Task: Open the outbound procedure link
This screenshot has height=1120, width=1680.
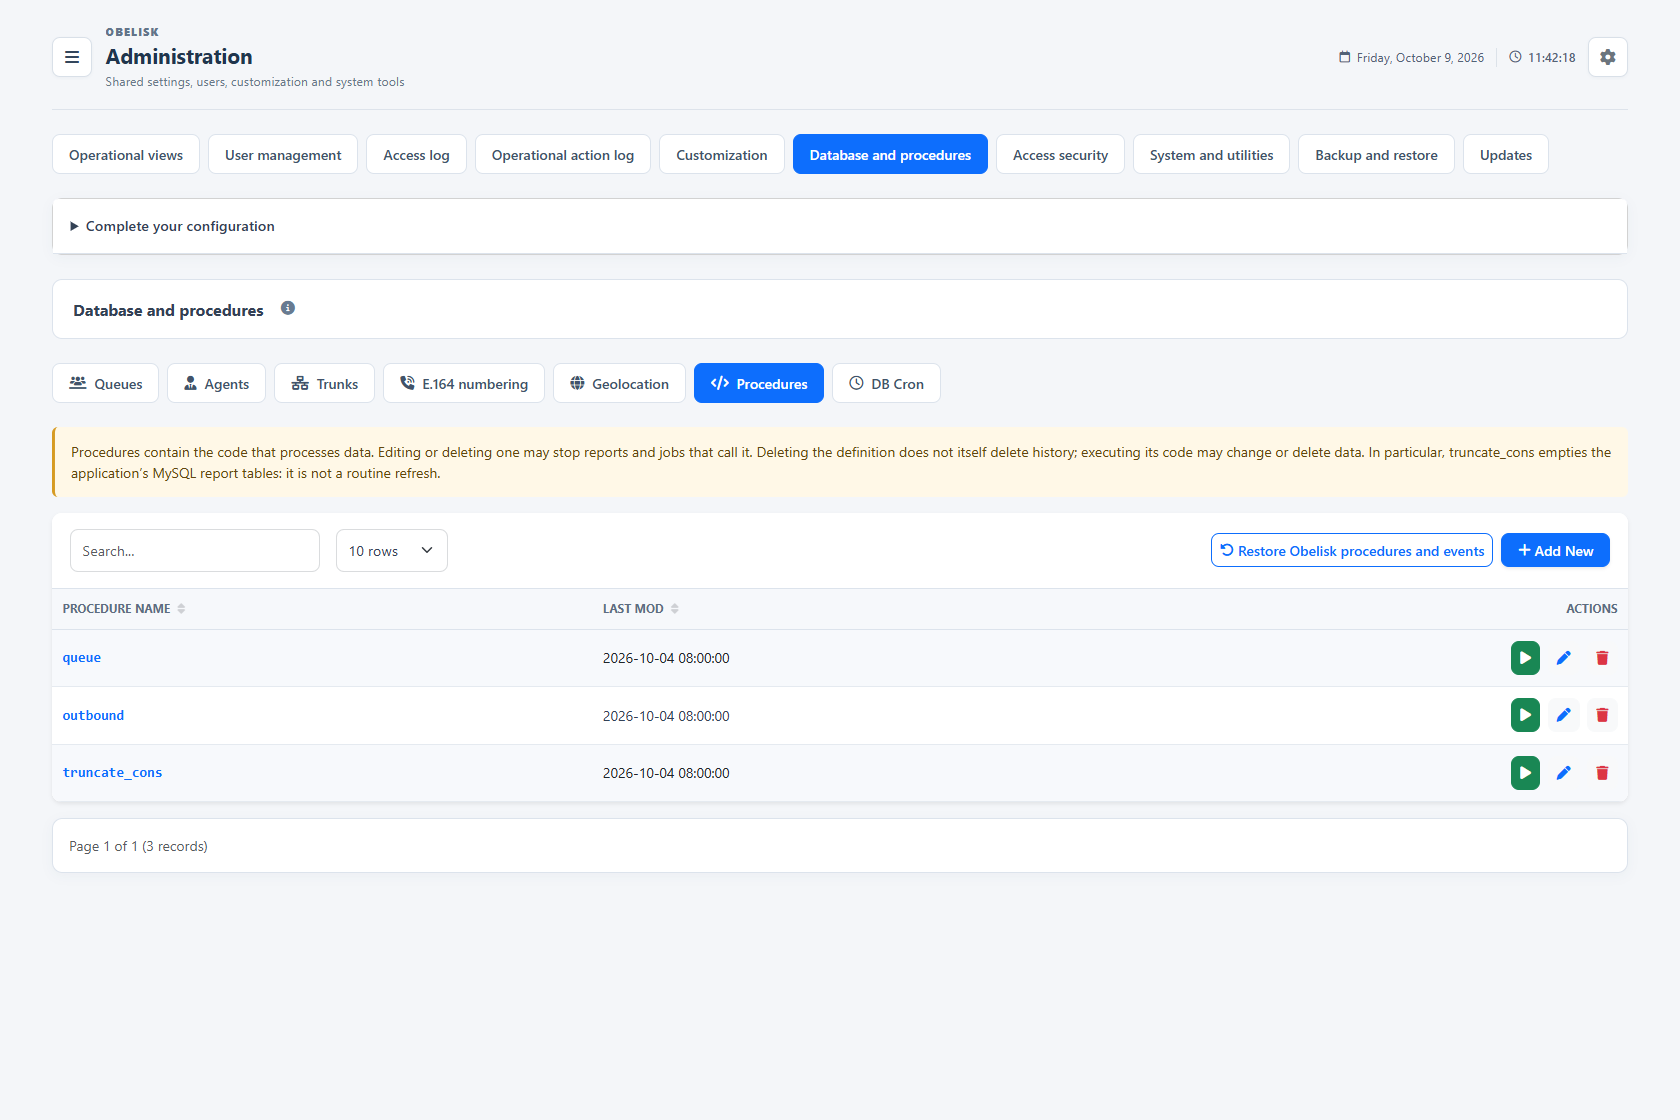Action: (x=93, y=715)
